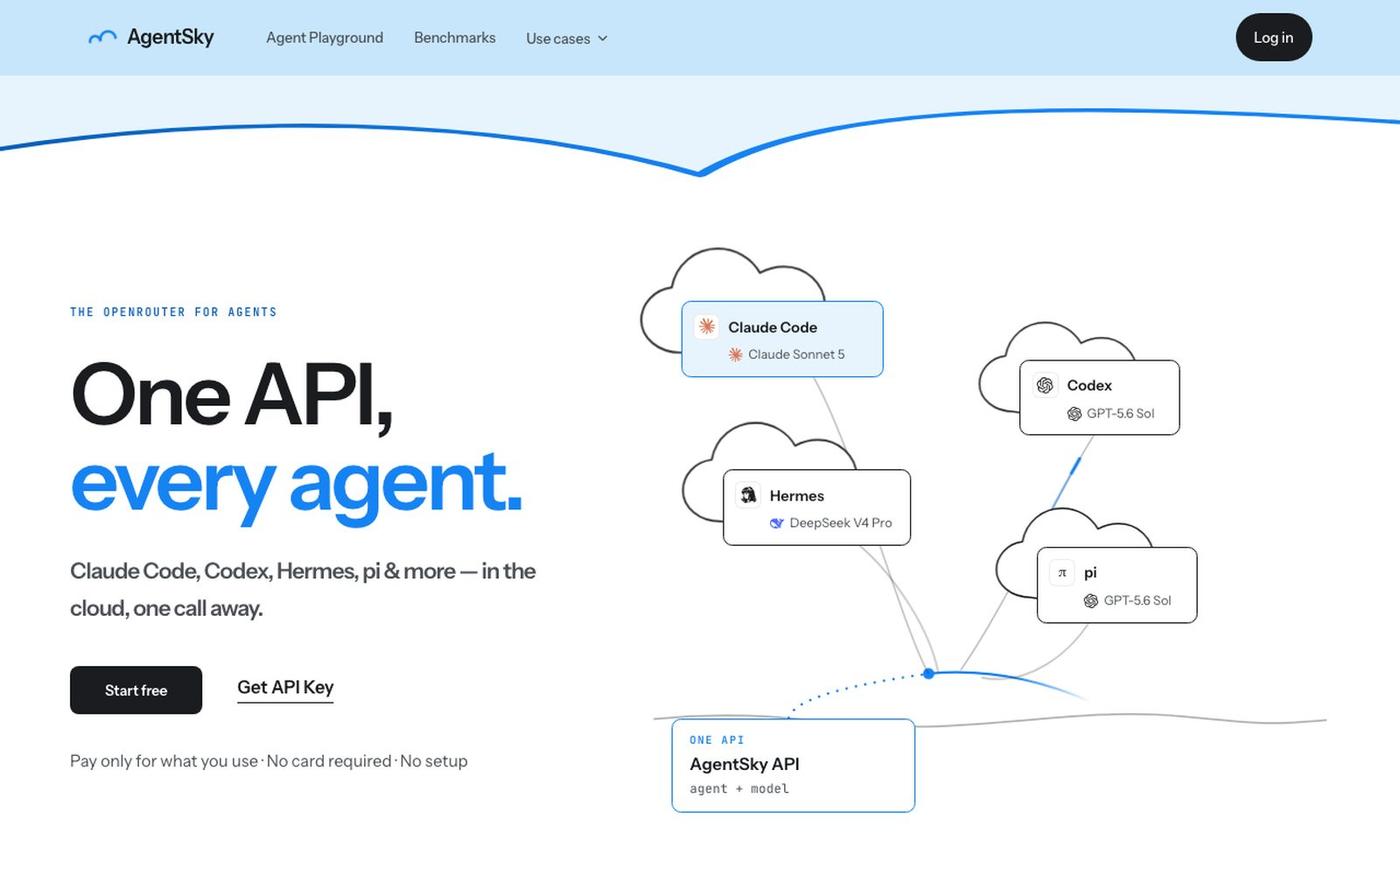Click the small Claude Sonnet 5 model icon

click(x=736, y=354)
